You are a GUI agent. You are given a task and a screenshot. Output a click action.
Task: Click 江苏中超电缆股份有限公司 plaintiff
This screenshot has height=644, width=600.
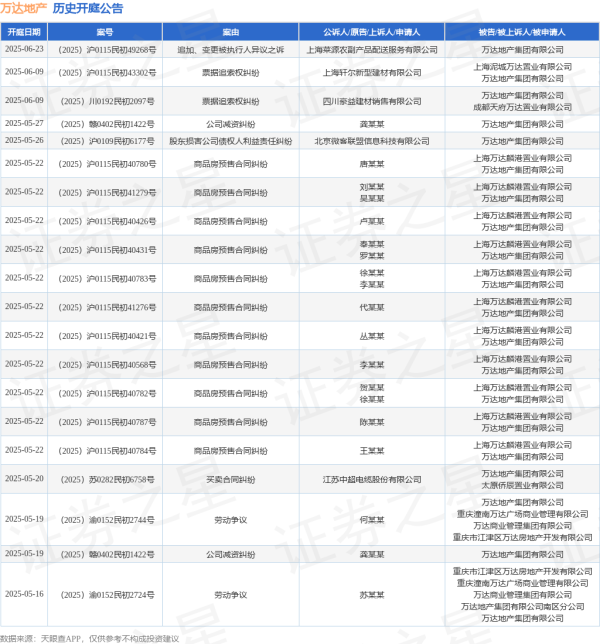[372, 479]
